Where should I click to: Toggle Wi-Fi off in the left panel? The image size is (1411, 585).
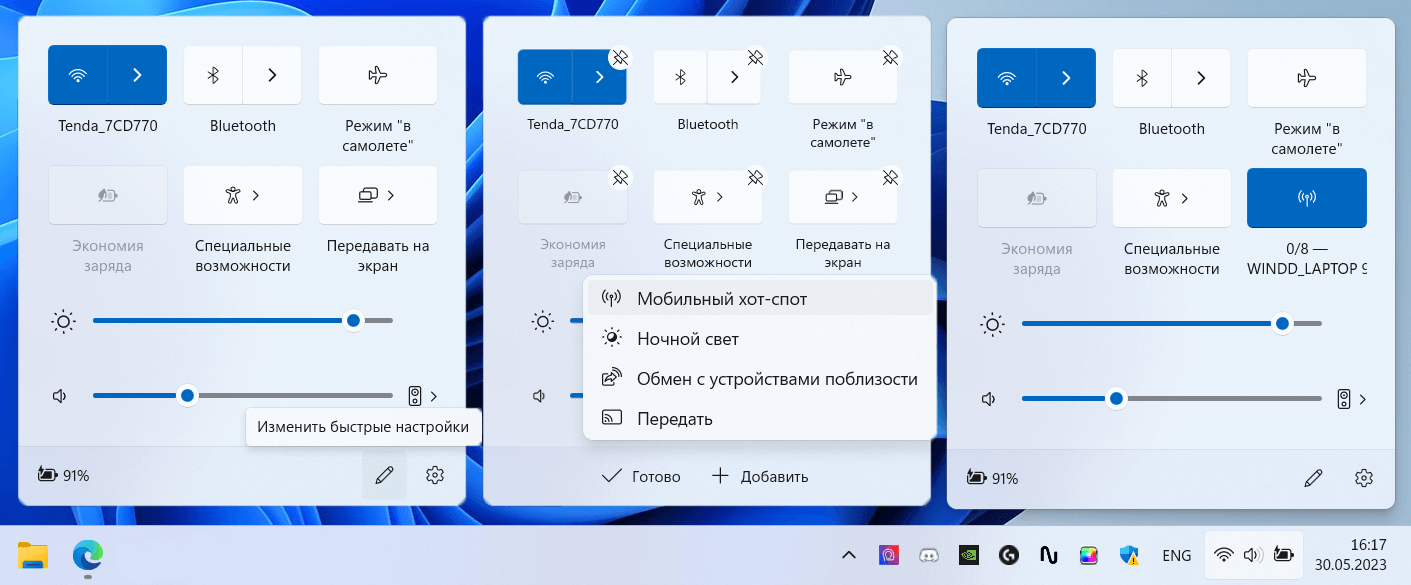click(78, 75)
